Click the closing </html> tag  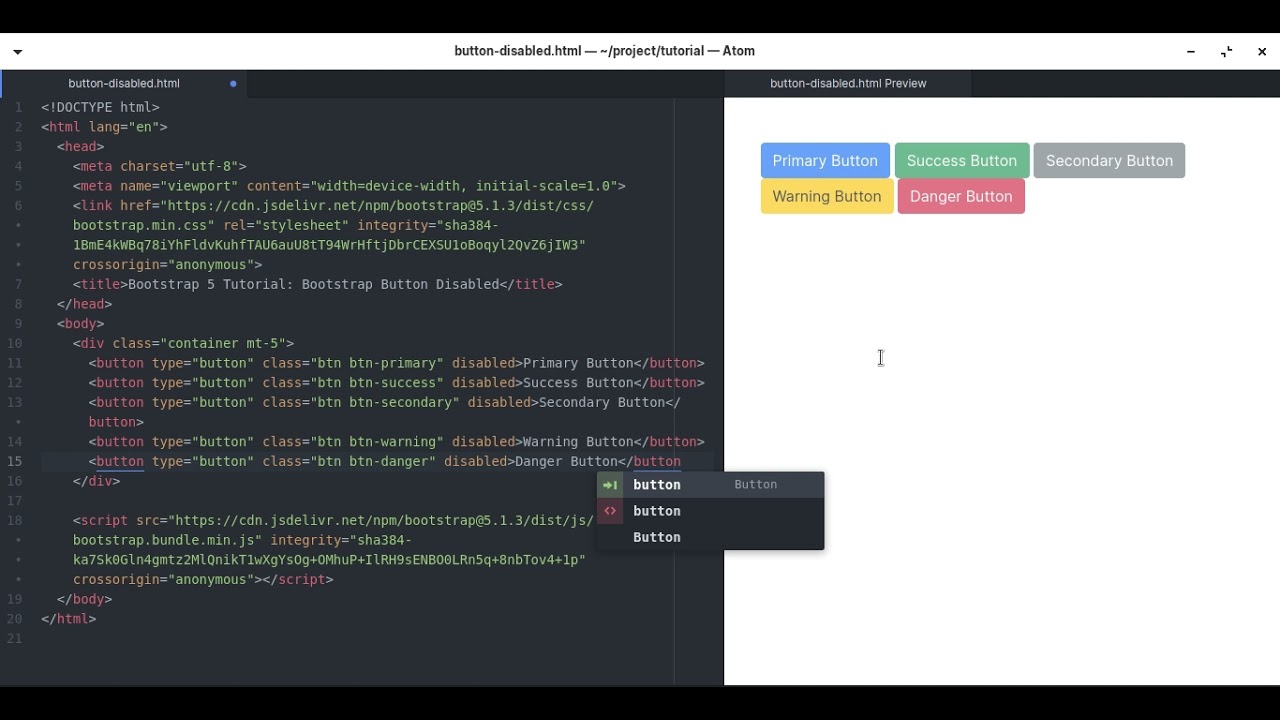(69, 619)
